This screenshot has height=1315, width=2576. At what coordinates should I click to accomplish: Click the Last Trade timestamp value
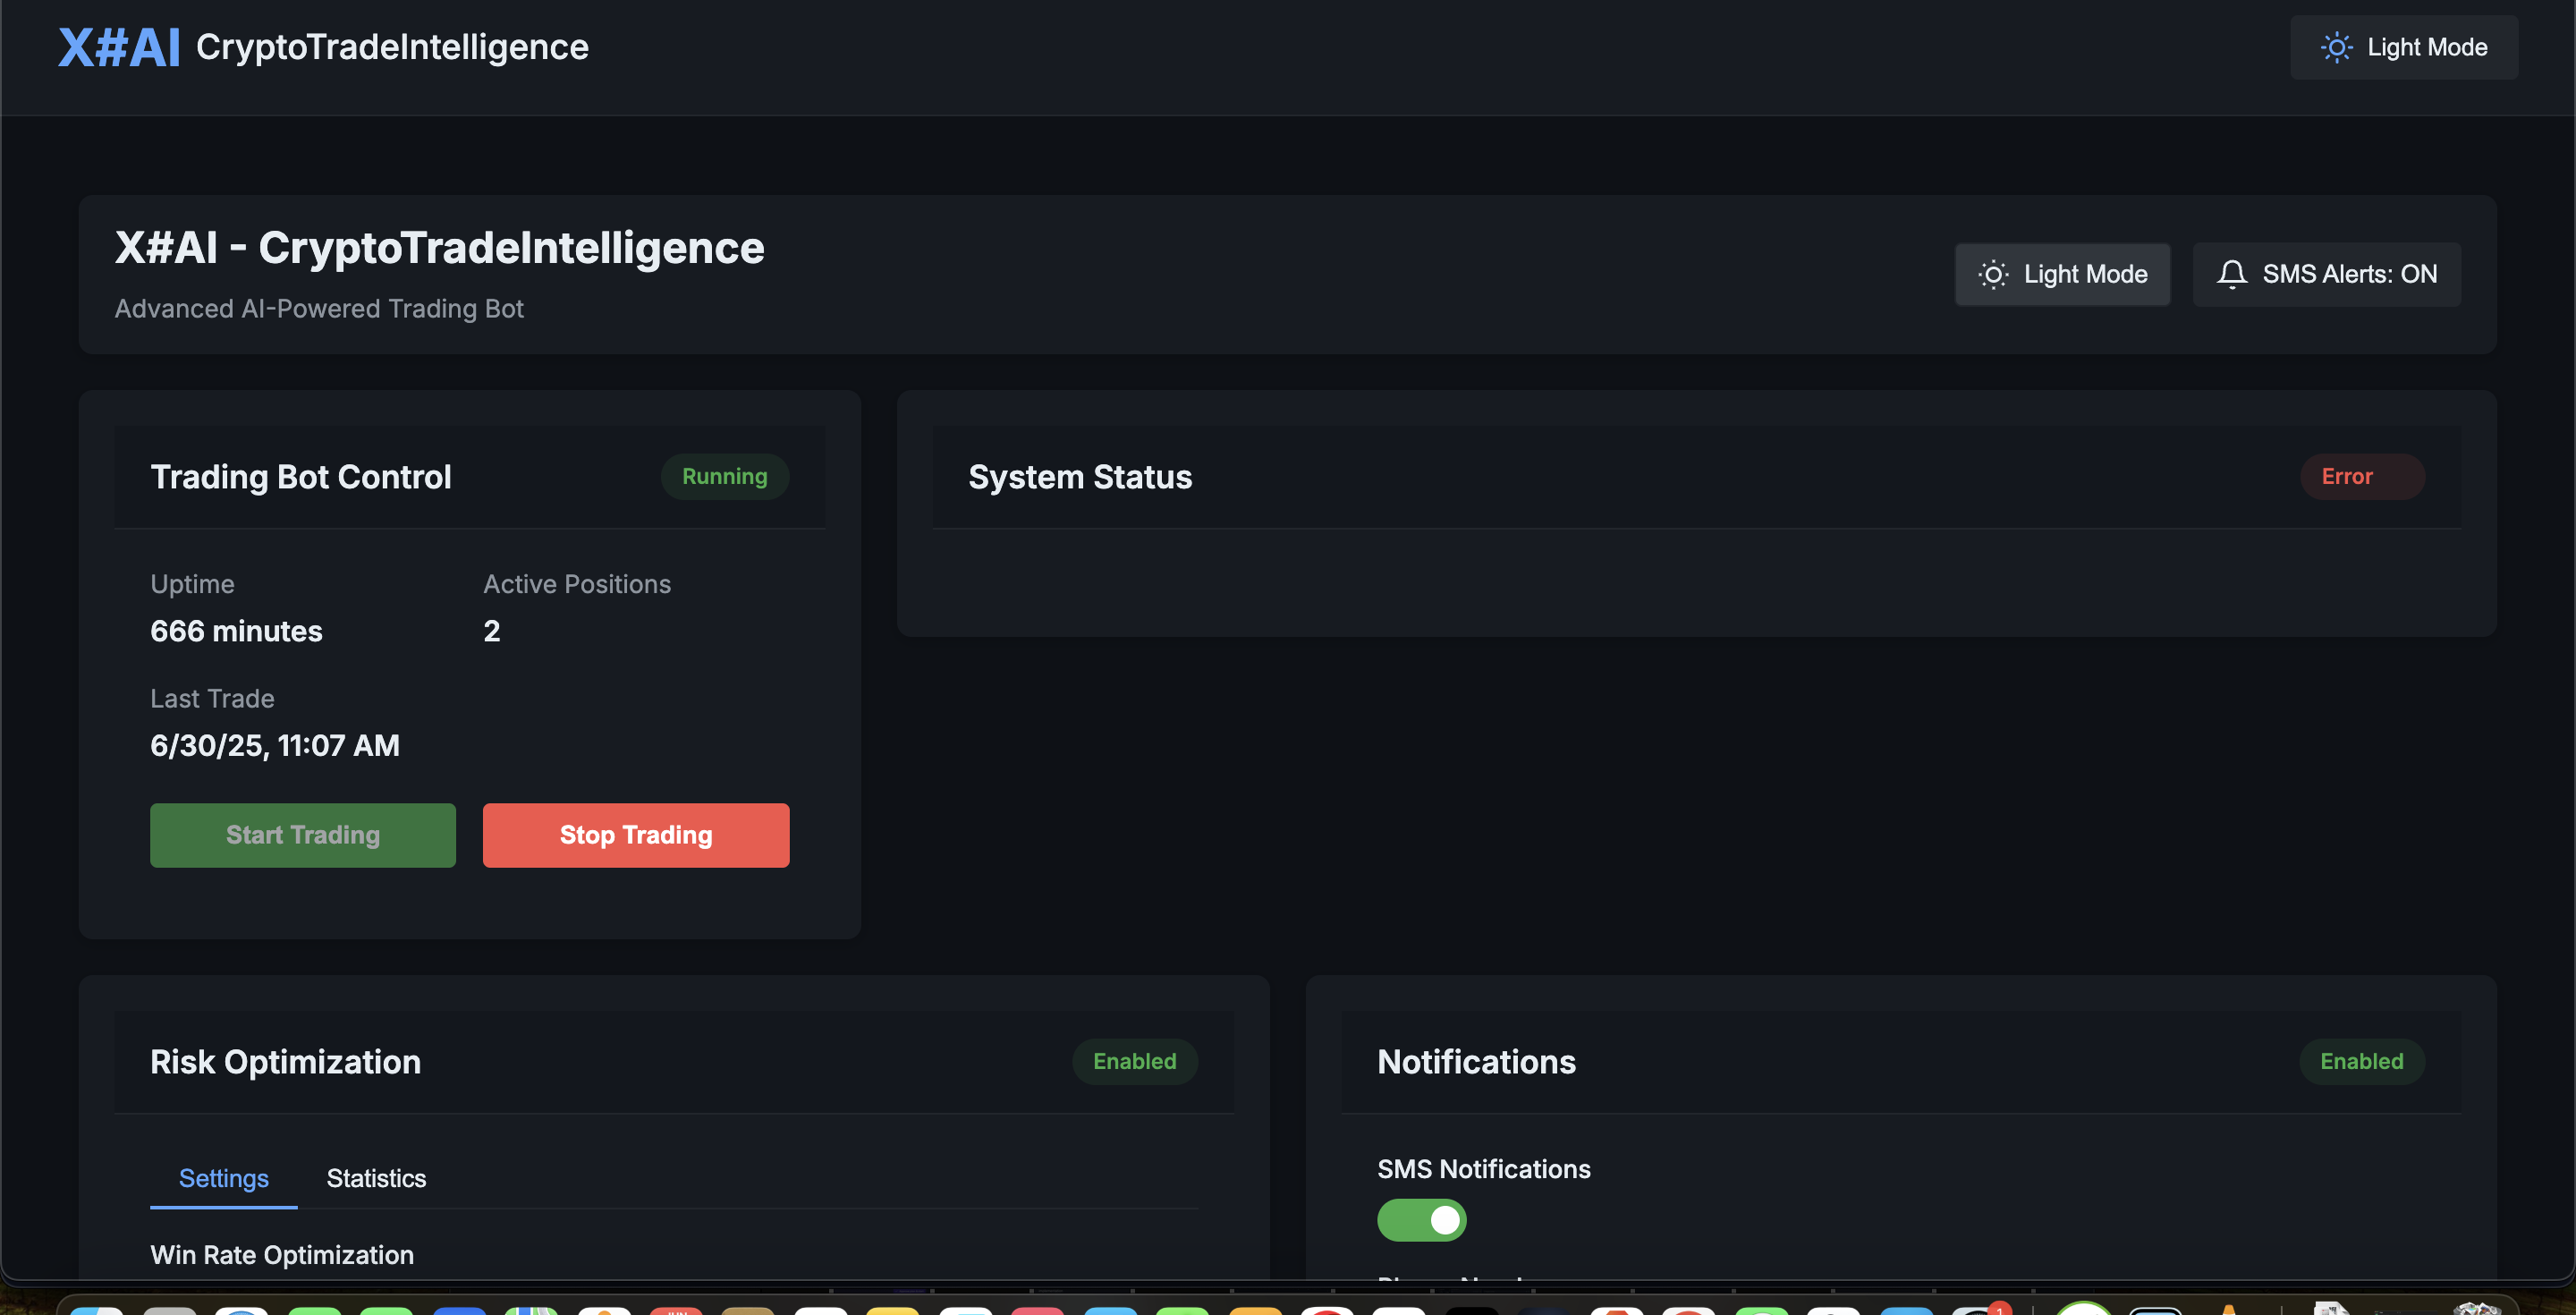[x=275, y=745]
